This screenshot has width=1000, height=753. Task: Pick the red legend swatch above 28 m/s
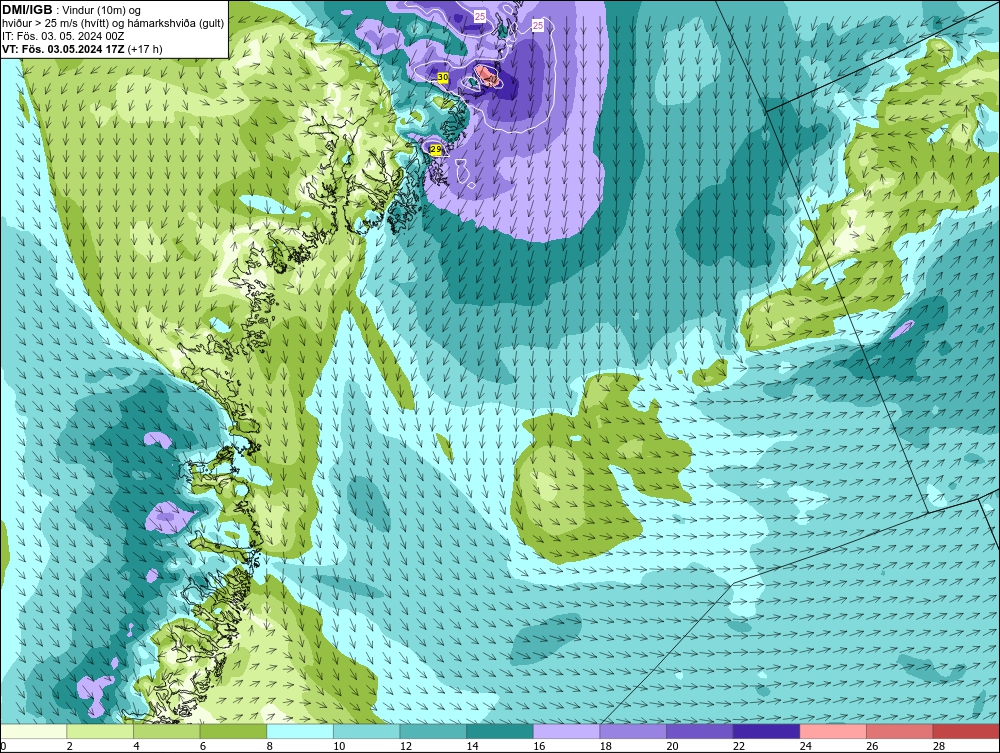(966, 731)
